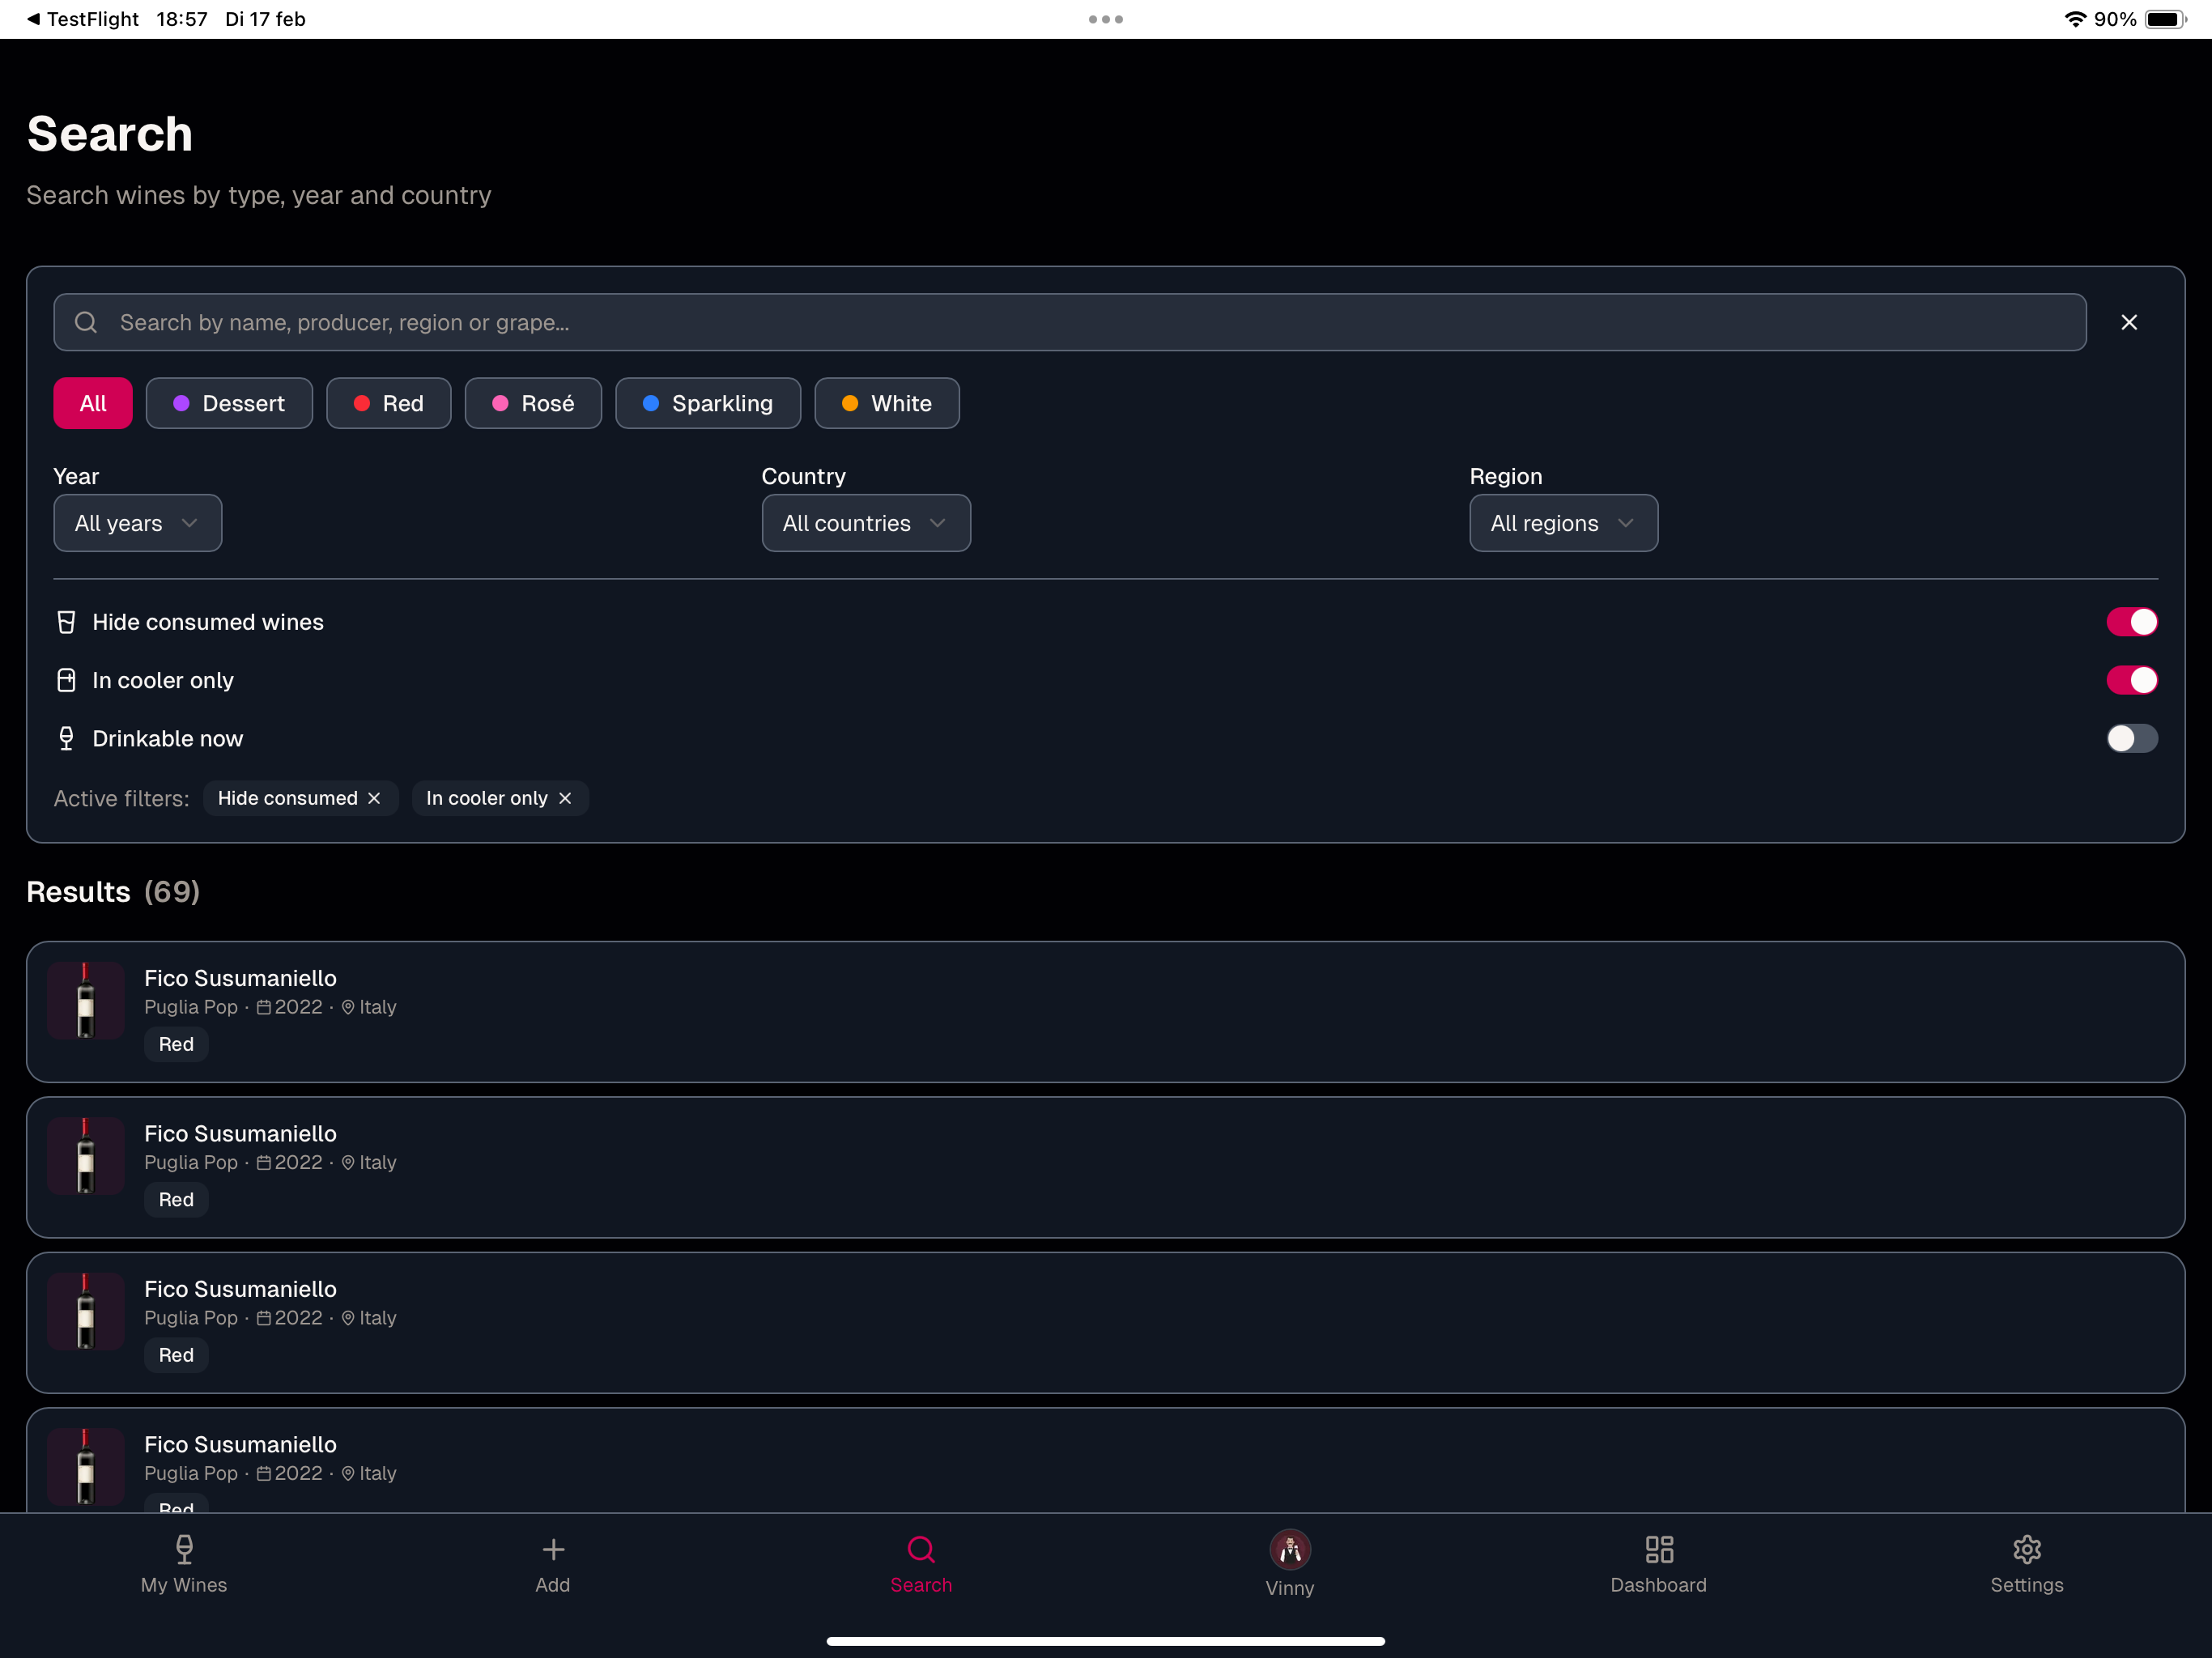Filter by Rosé wines
Screen dimensions: 2212x1658
pos(533,403)
